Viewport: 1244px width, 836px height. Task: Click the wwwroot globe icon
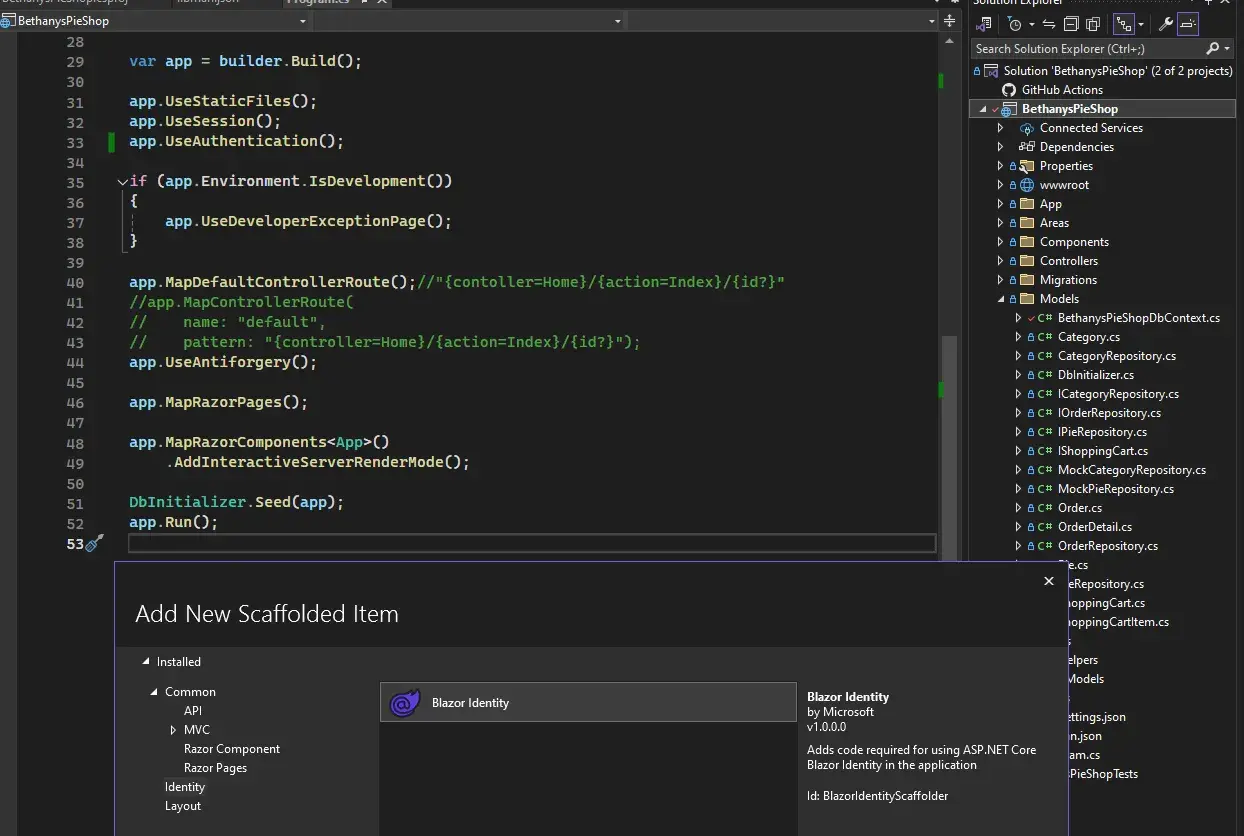[x=1026, y=185]
